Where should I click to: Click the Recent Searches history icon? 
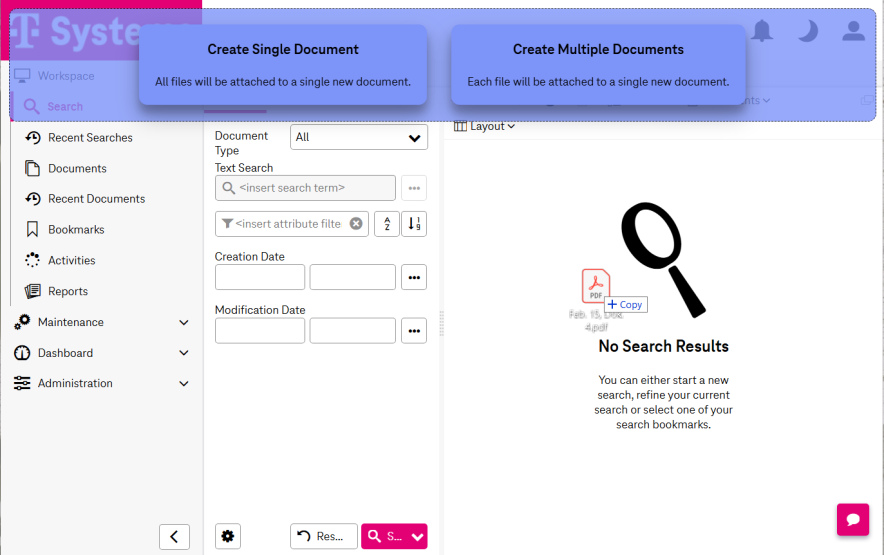33,138
